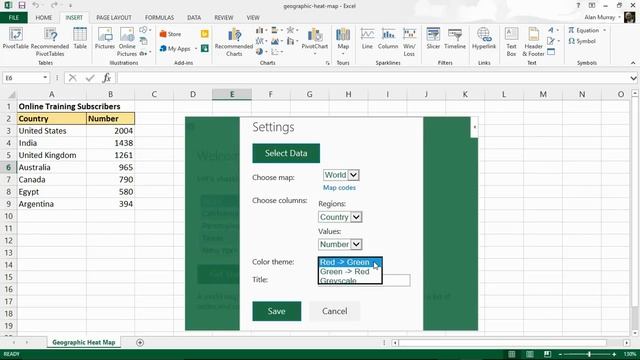Image resolution: width=640 pixels, height=360 pixels.
Task: Select the cell with value 1438
Action: pyautogui.click(x=111, y=143)
